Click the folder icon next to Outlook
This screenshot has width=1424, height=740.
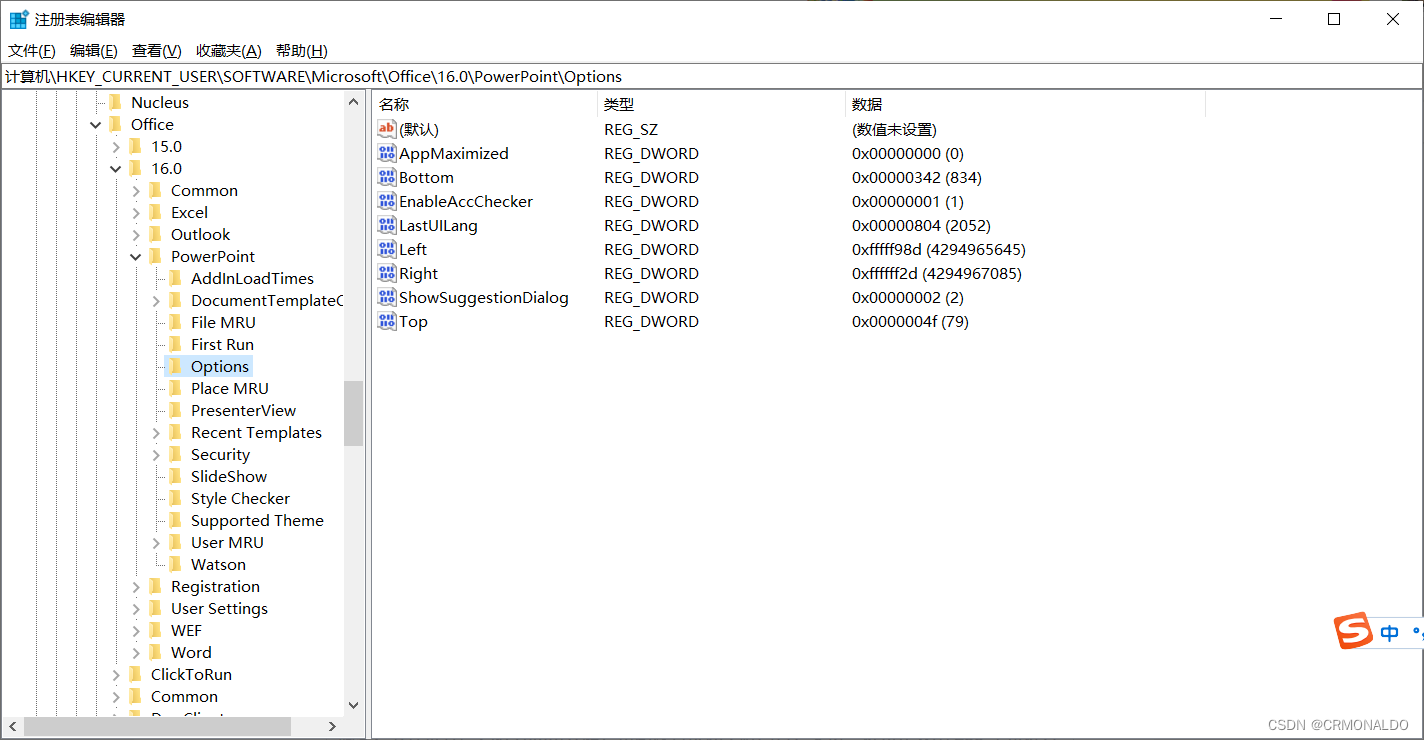(155, 234)
